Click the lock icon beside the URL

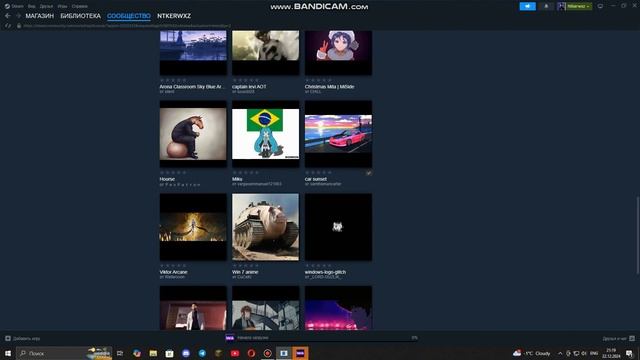[x=19, y=26]
